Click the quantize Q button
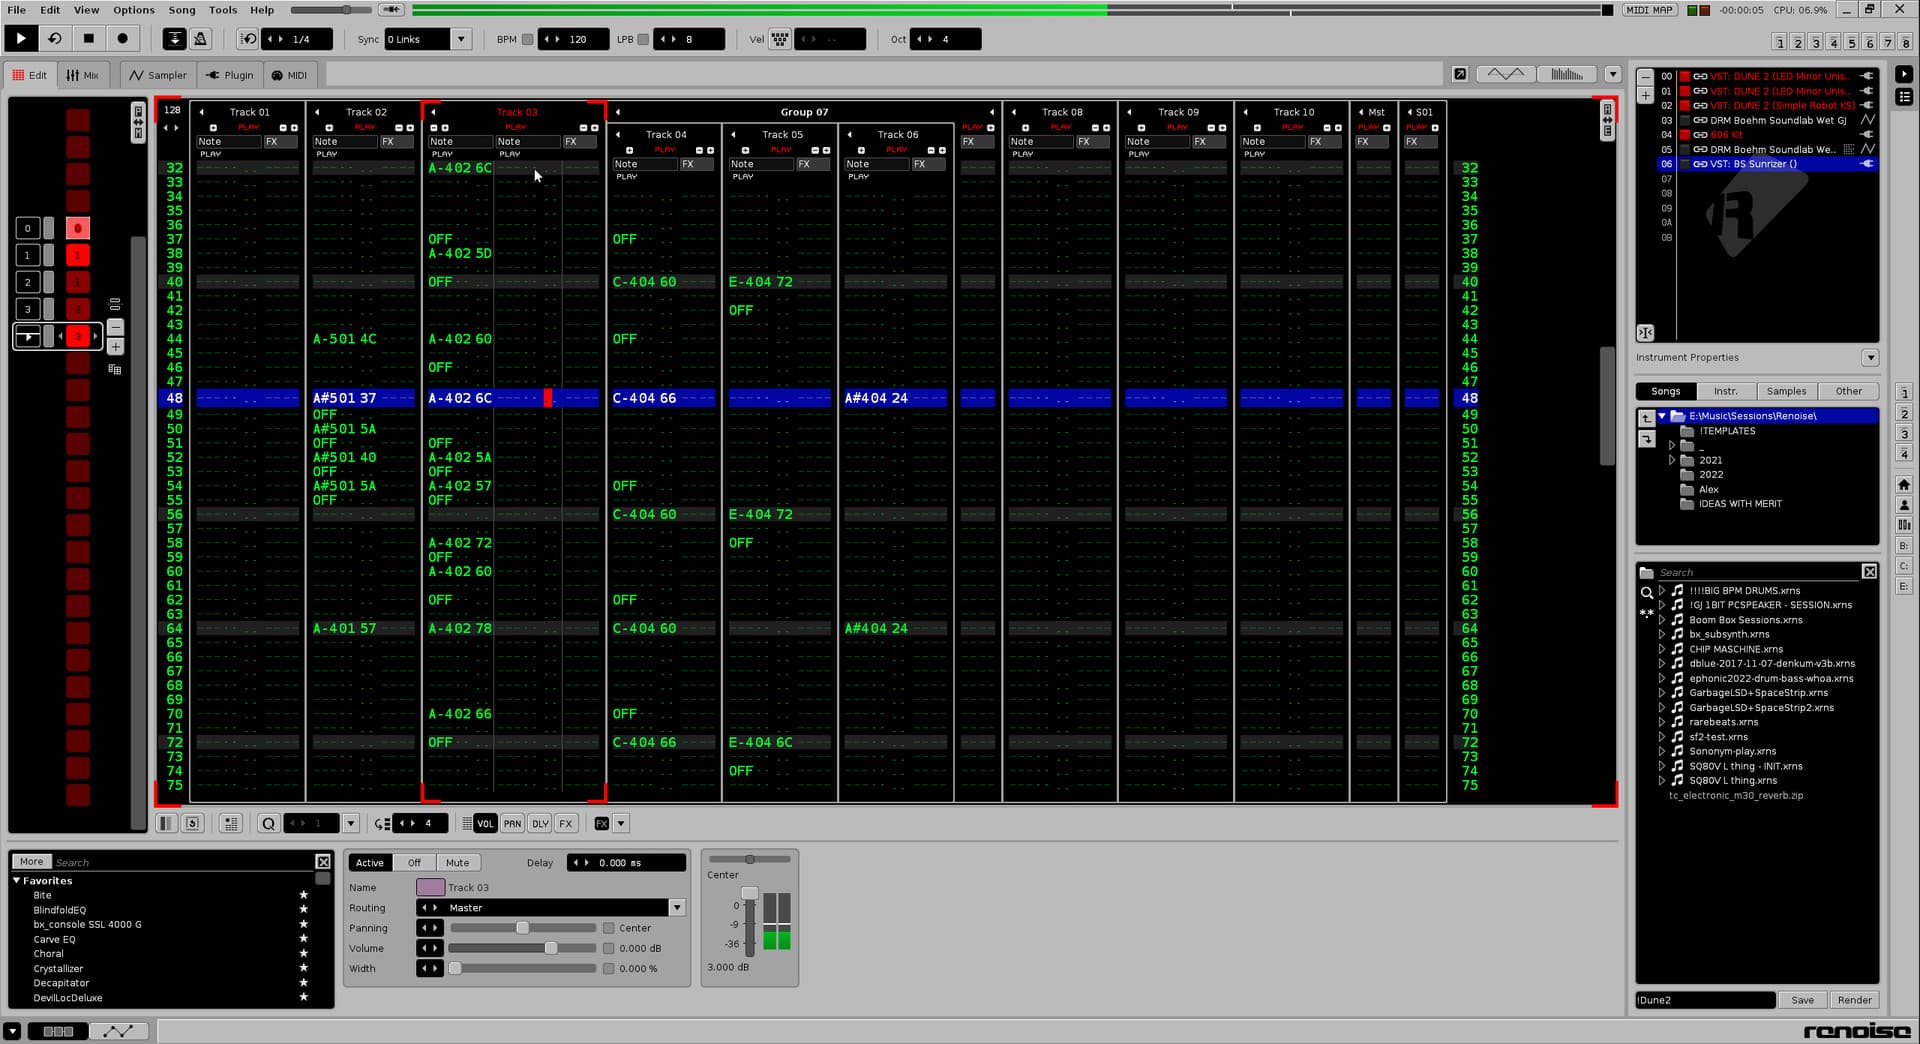1920x1044 pixels. pyautogui.click(x=268, y=823)
